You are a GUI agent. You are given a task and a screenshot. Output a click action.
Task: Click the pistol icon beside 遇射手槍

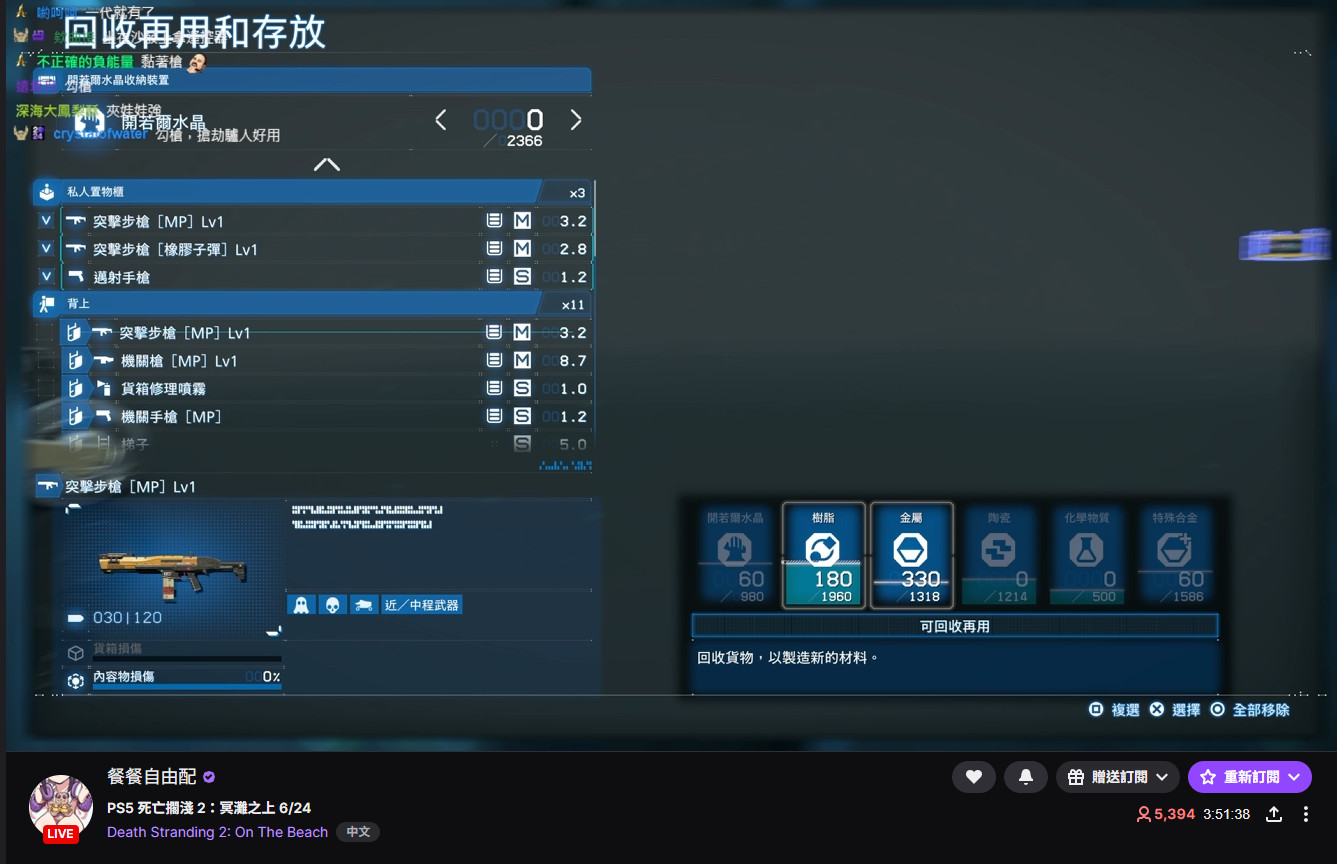(x=76, y=276)
